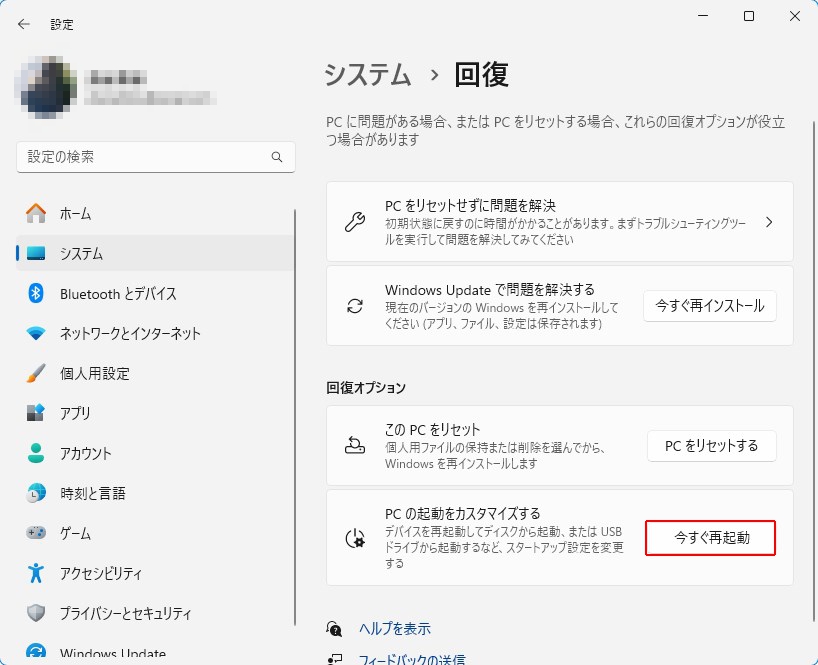Go to 時刻と言語 settings
818x665 pixels.
94,493
